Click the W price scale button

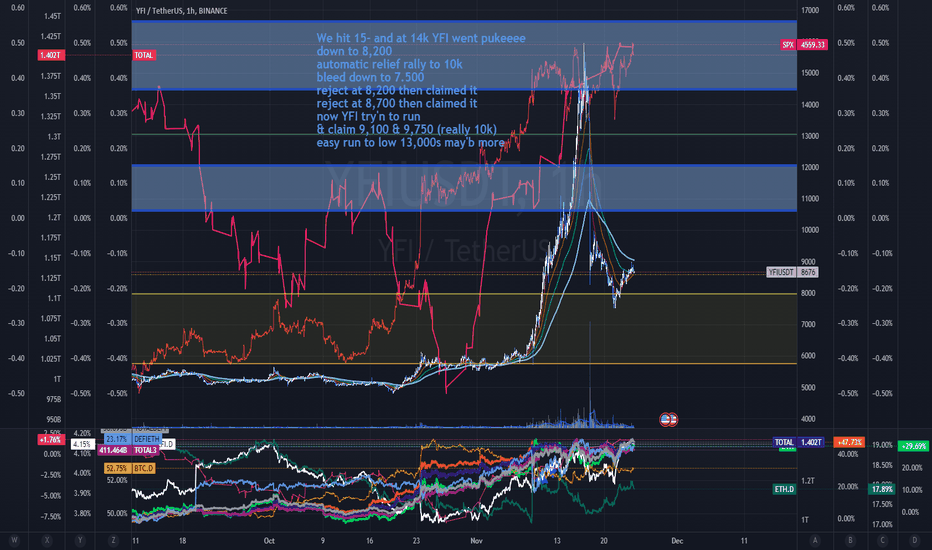[x=14, y=540]
